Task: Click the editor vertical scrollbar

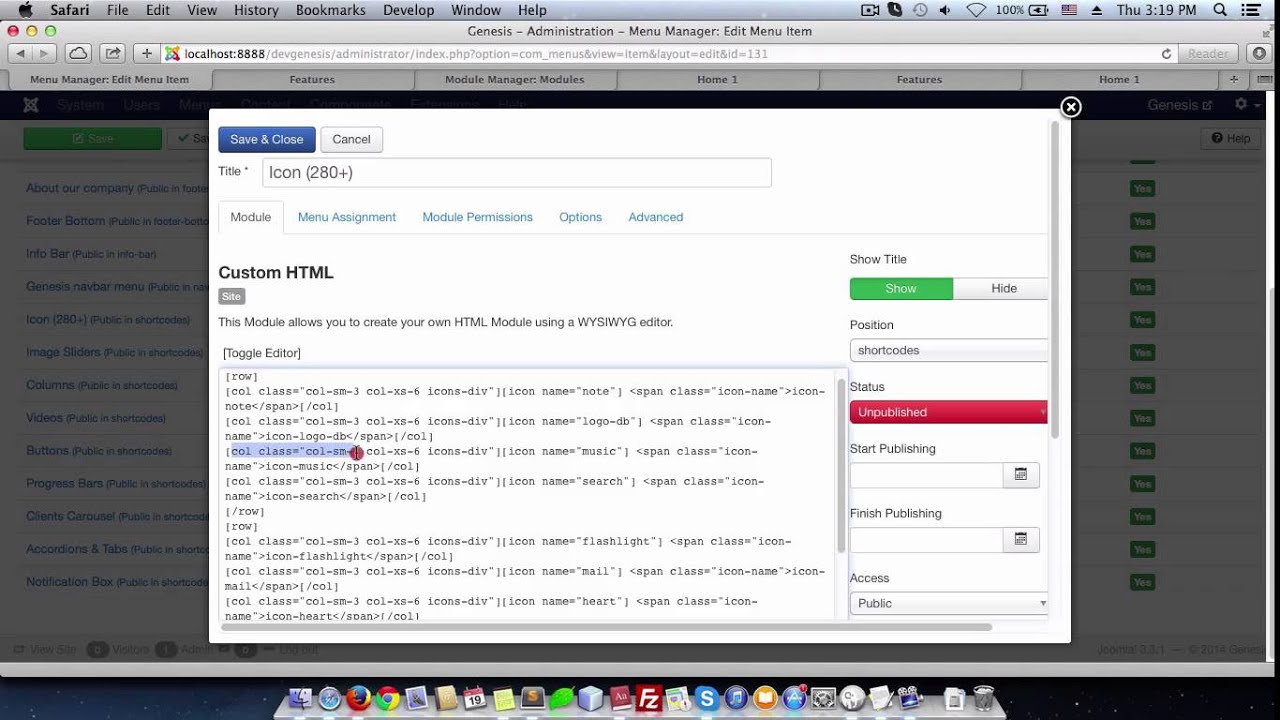Action: click(x=841, y=466)
